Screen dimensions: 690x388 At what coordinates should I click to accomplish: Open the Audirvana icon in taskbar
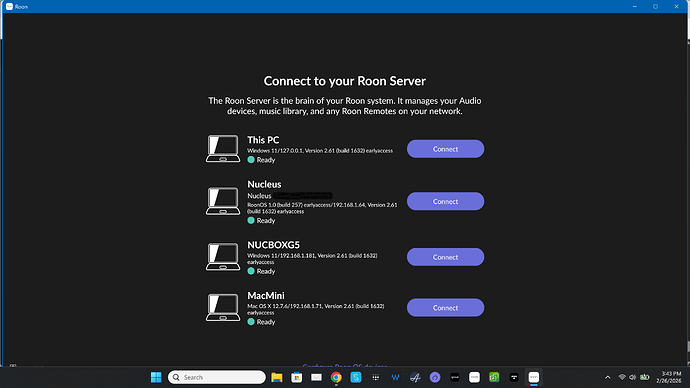click(415, 377)
